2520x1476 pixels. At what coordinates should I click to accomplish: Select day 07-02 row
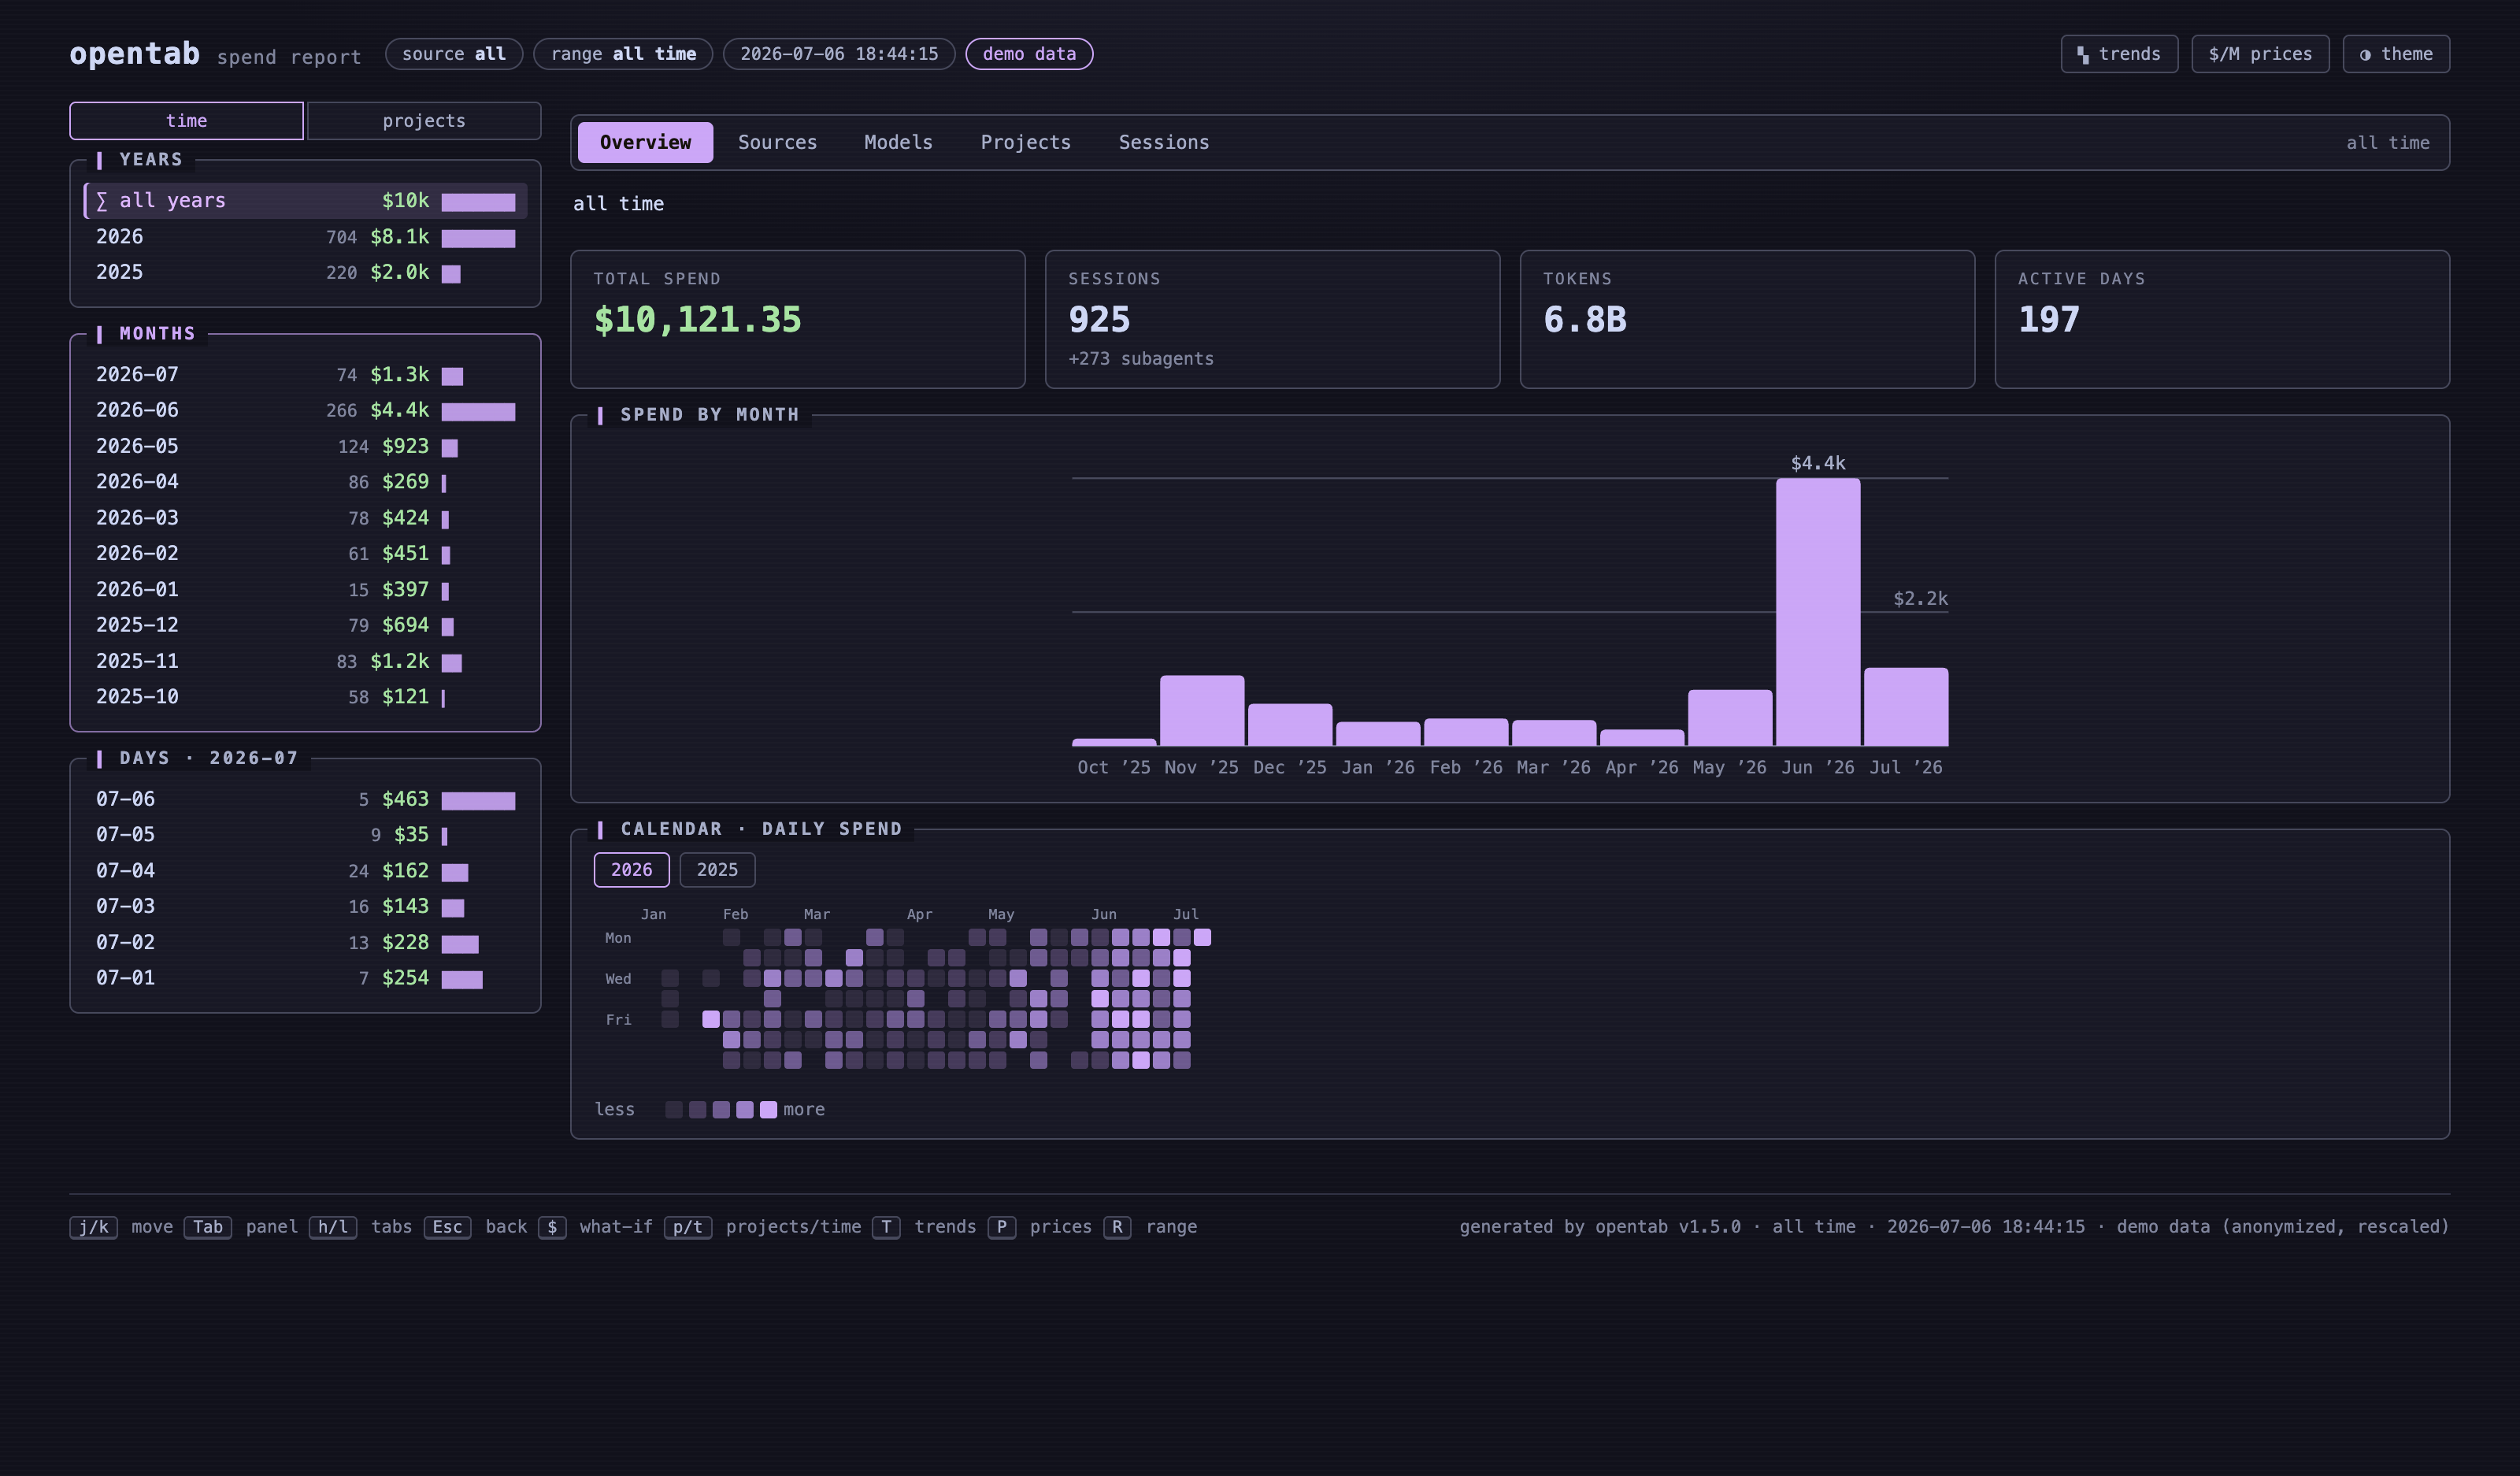[305, 943]
